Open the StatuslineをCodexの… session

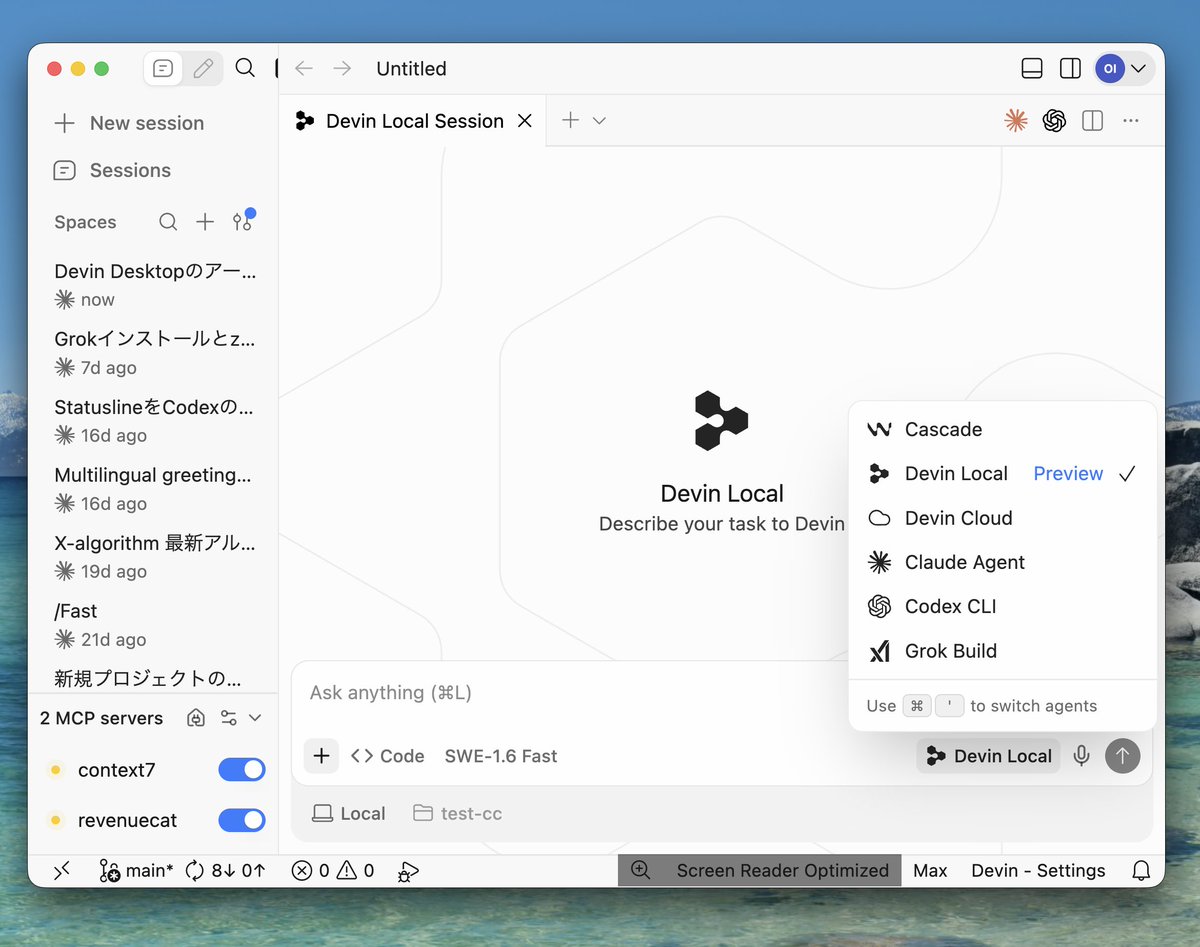[x=155, y=421]
